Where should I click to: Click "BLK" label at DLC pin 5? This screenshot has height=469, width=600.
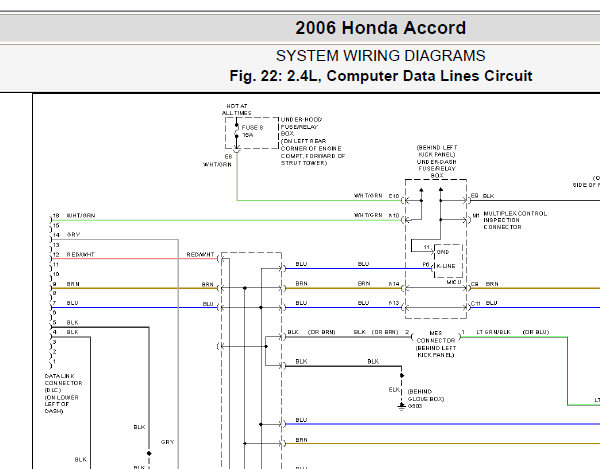[x=72, y=322]
